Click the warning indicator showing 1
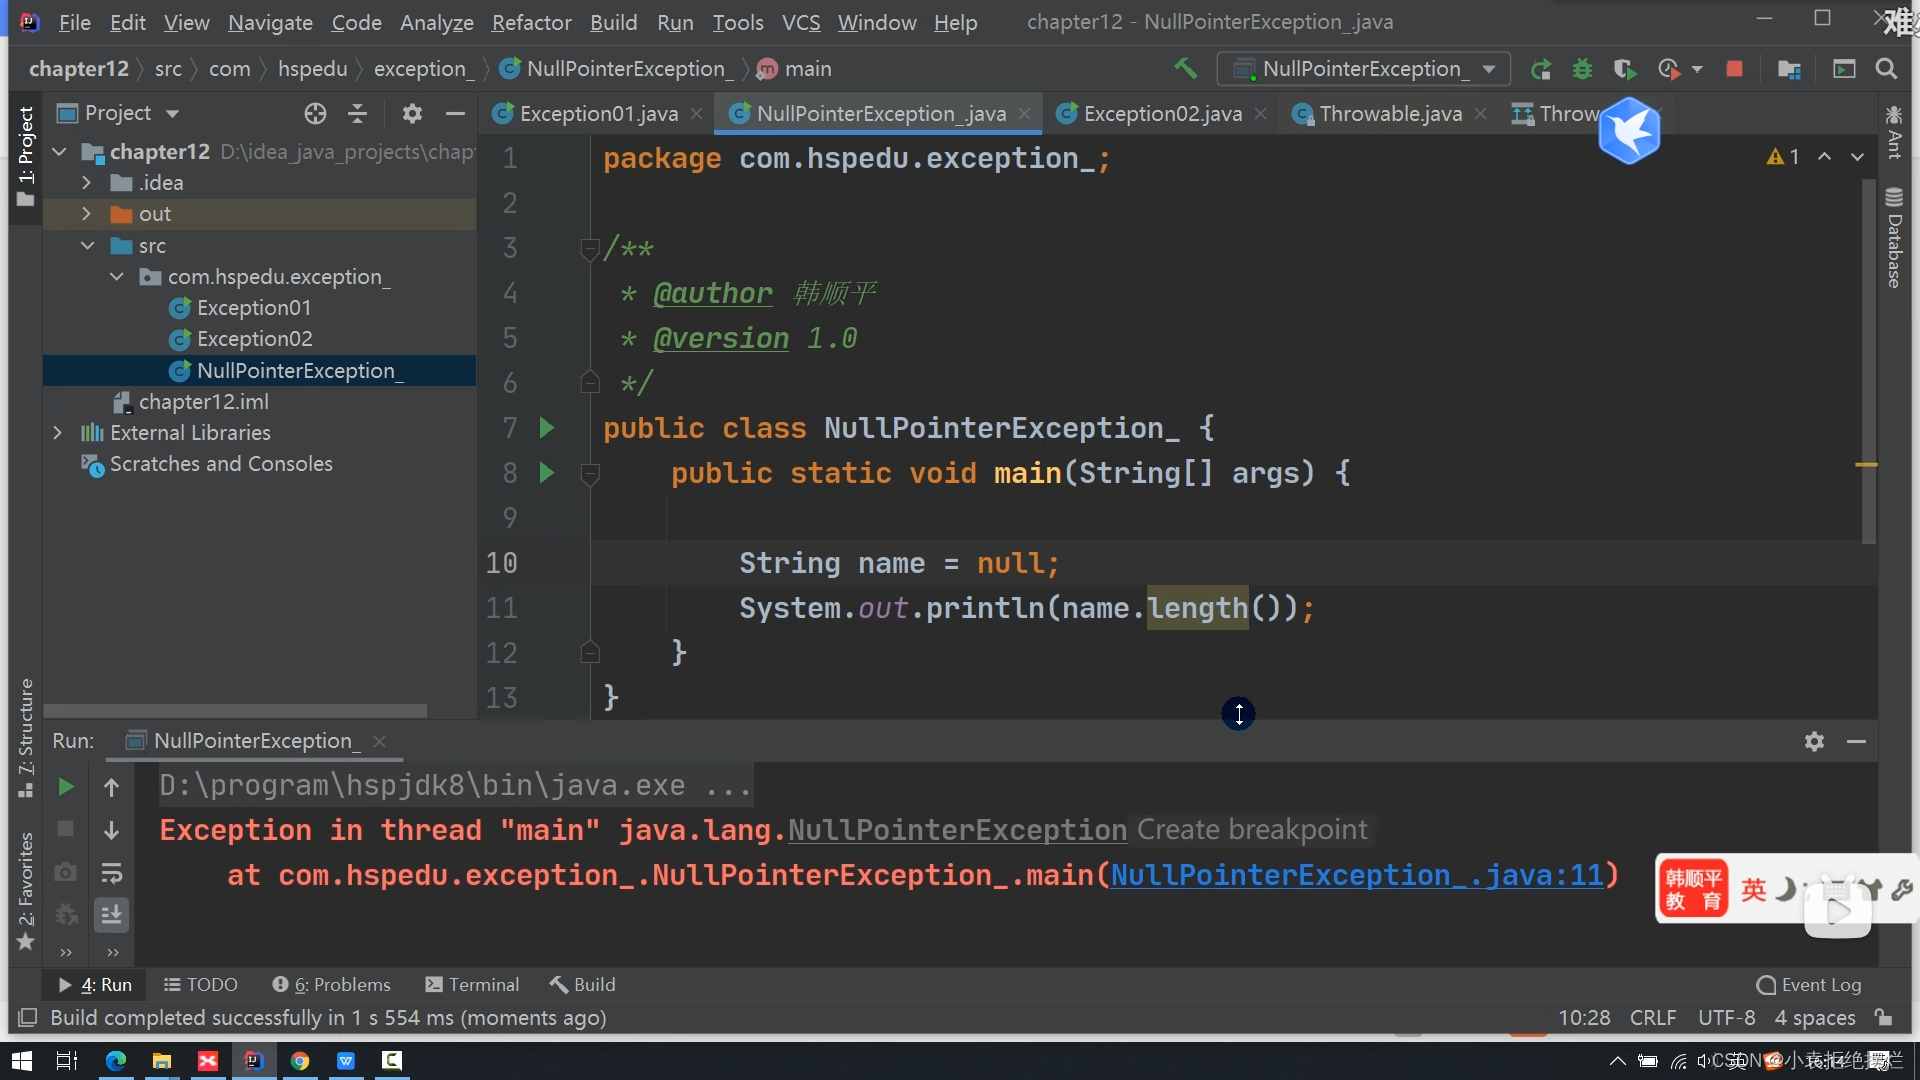Screen dimensions: 1920x1080 coord(1783,157)
